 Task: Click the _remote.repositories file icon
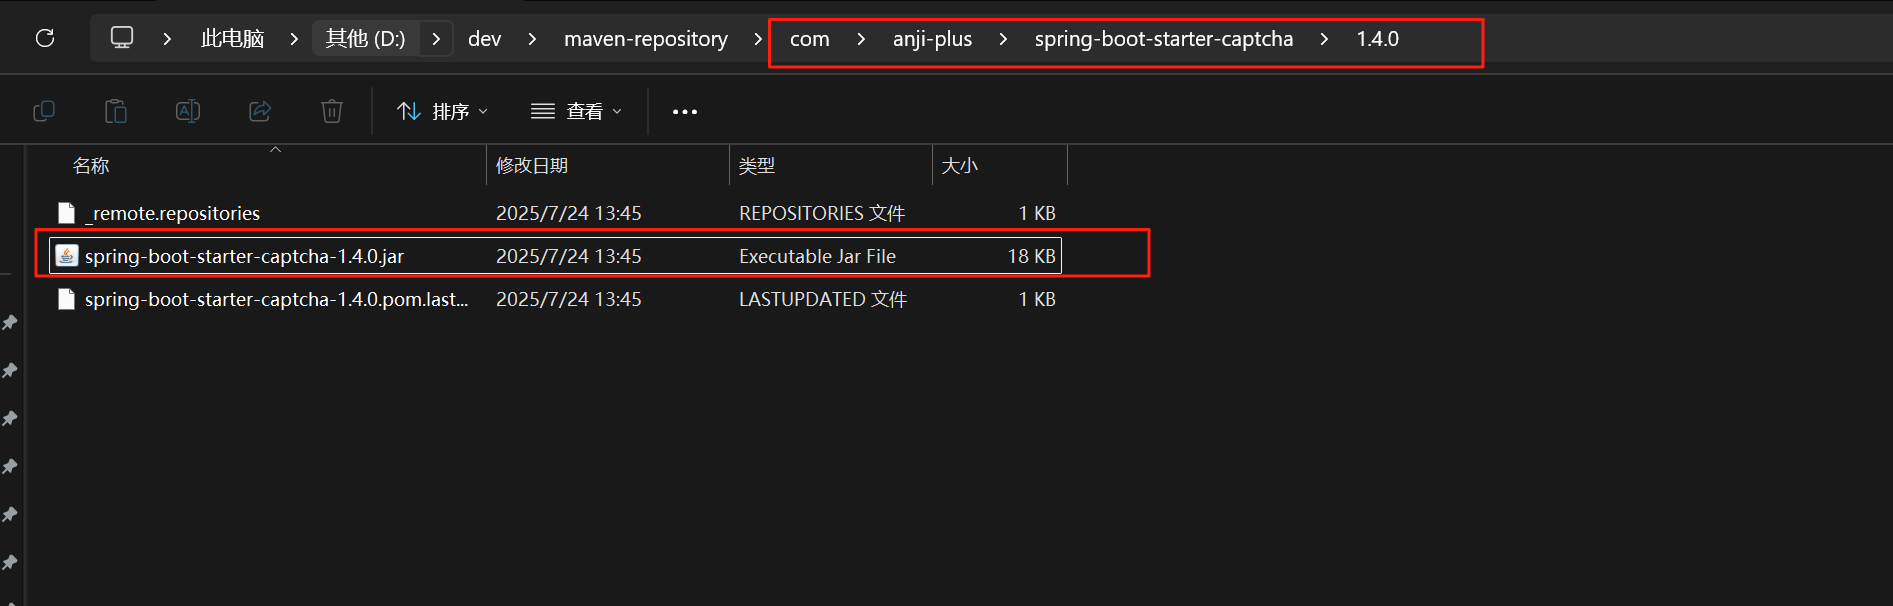point(66,213)
